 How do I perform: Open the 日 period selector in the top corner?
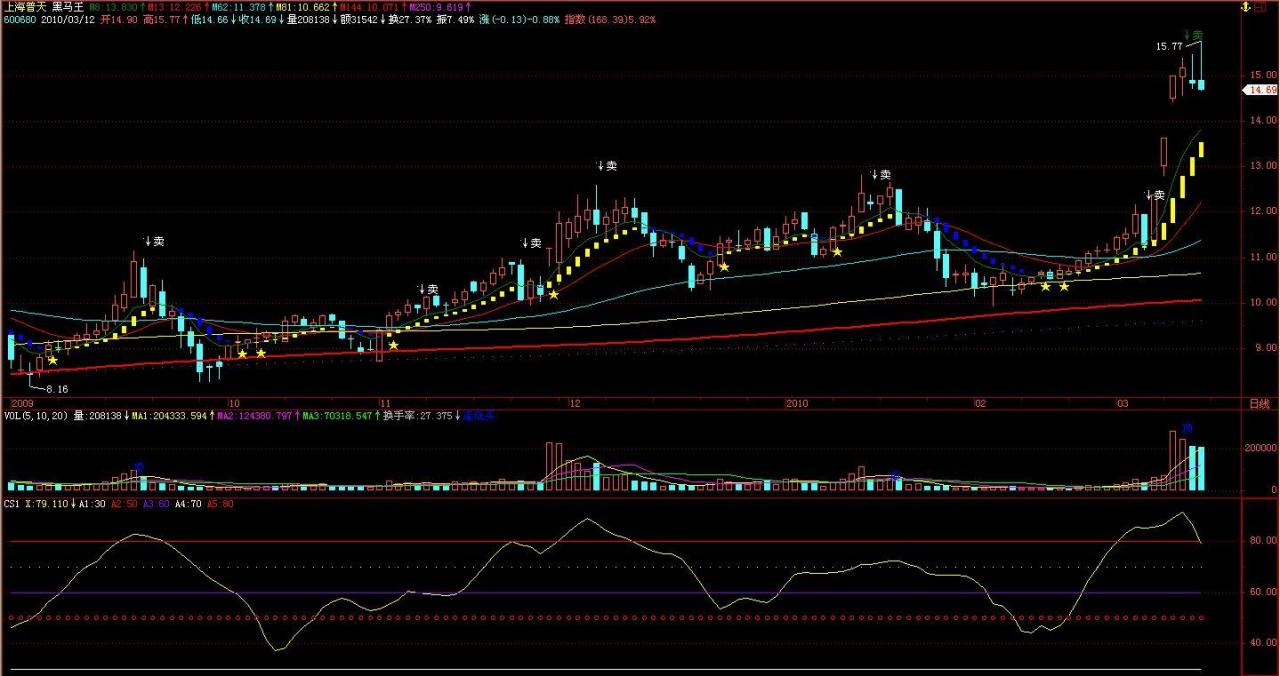[x=1262, y=7]
